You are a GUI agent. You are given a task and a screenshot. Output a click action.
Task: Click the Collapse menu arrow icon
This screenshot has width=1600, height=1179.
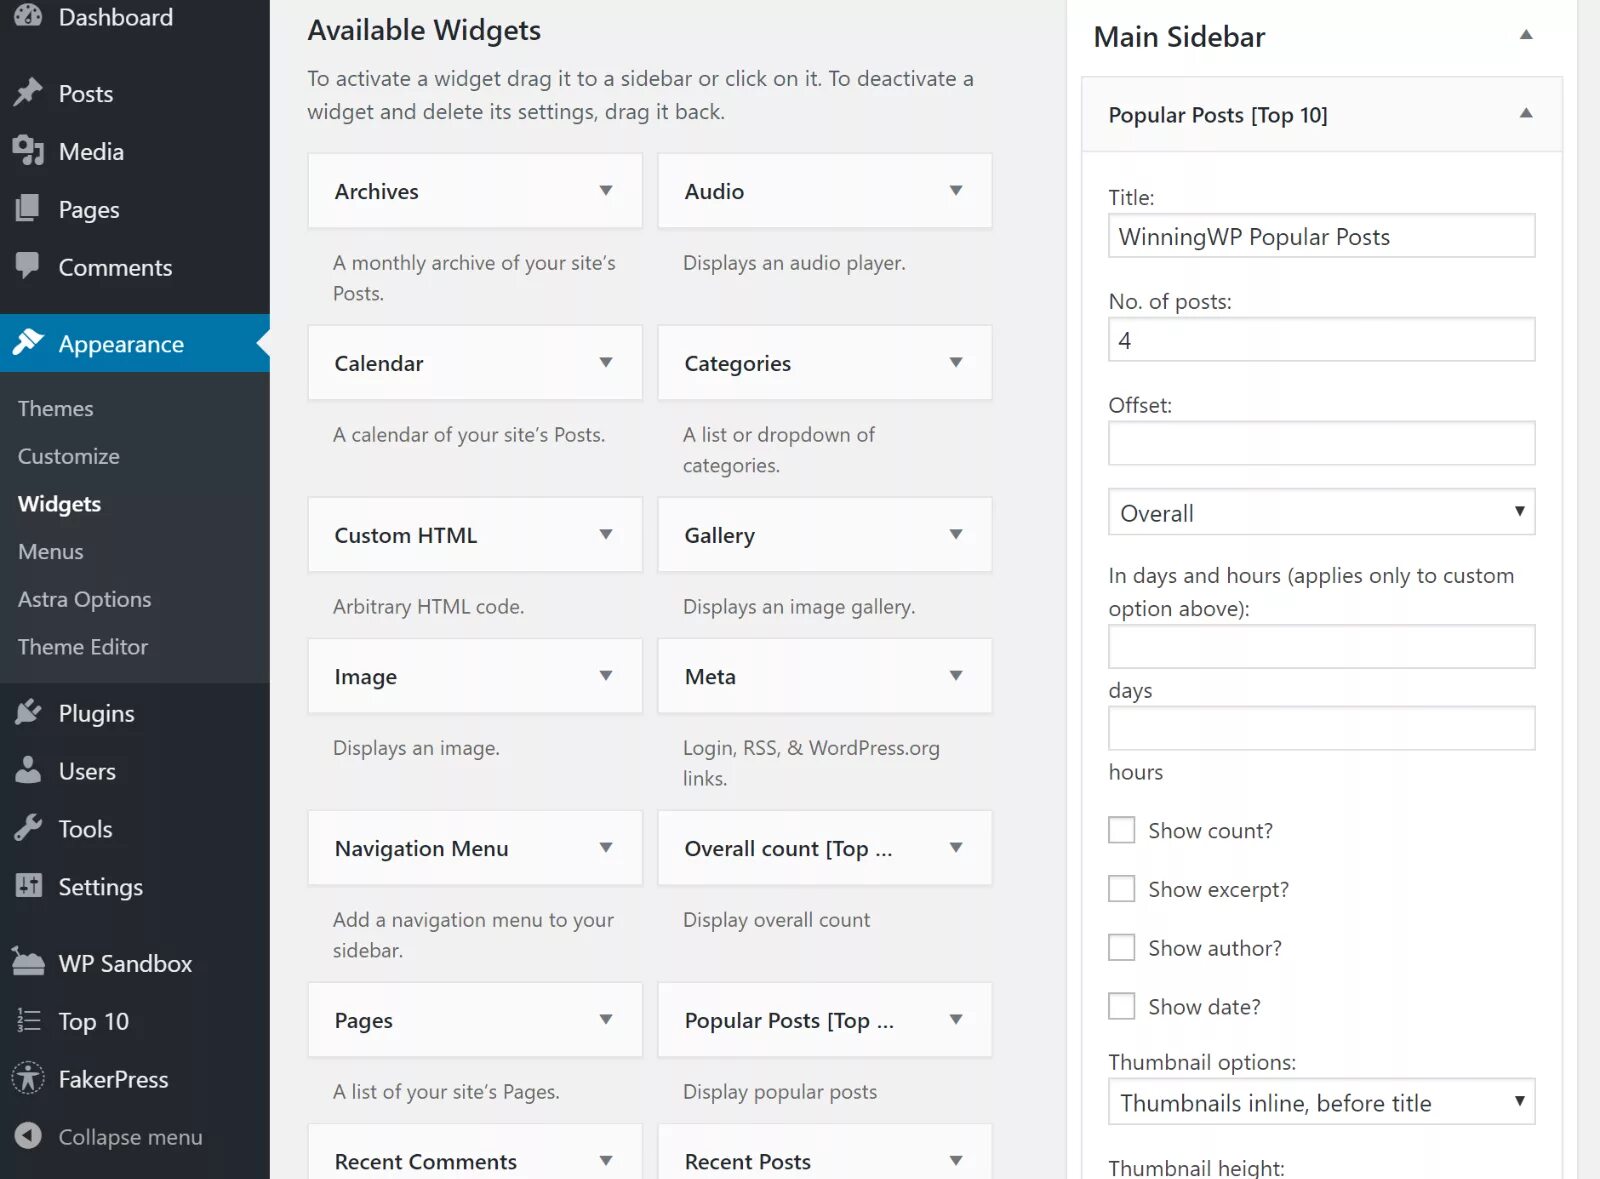pos(28,1136)
